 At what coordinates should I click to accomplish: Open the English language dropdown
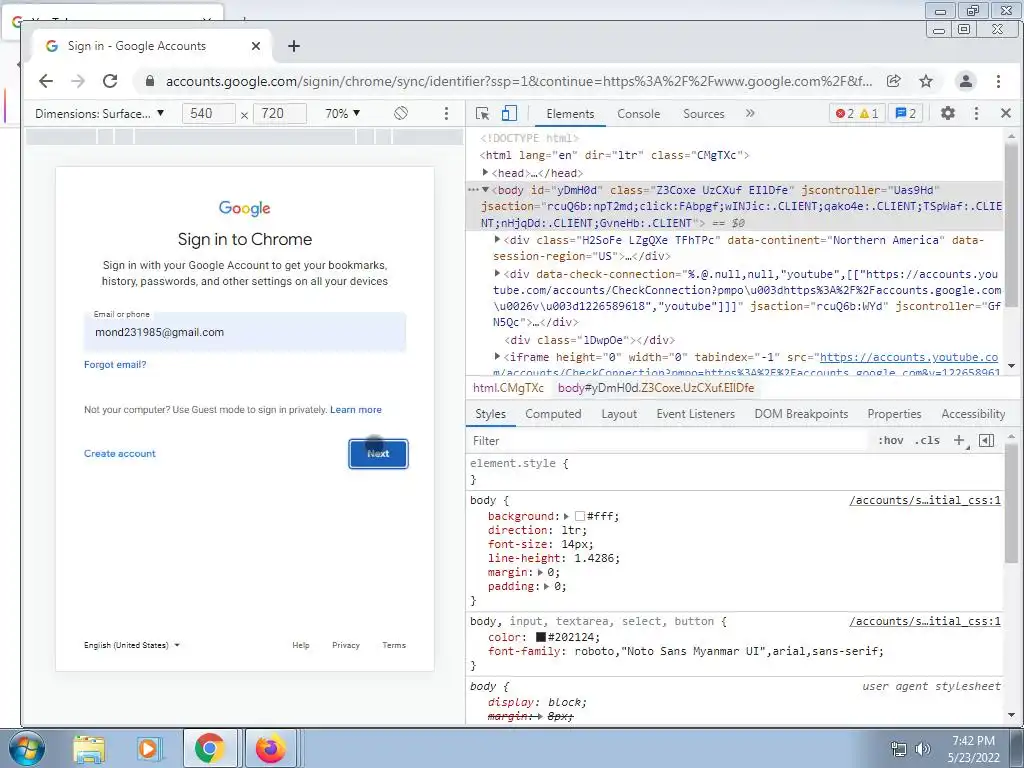(x=131, y=645)
